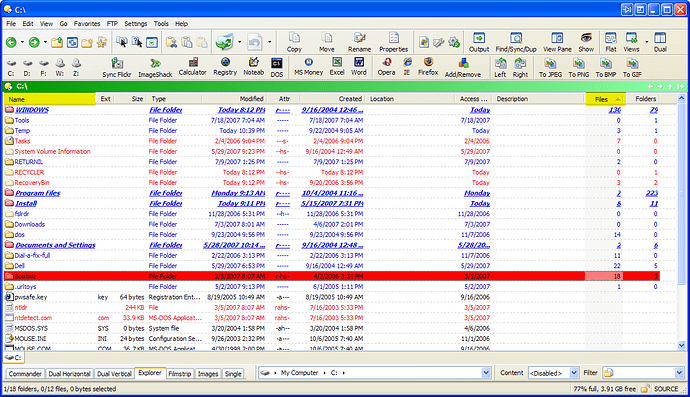The height and width of the screenshot is (397, 690).
Task: Open dropdown arrow beside Views icon
Action: coord(646,42)
